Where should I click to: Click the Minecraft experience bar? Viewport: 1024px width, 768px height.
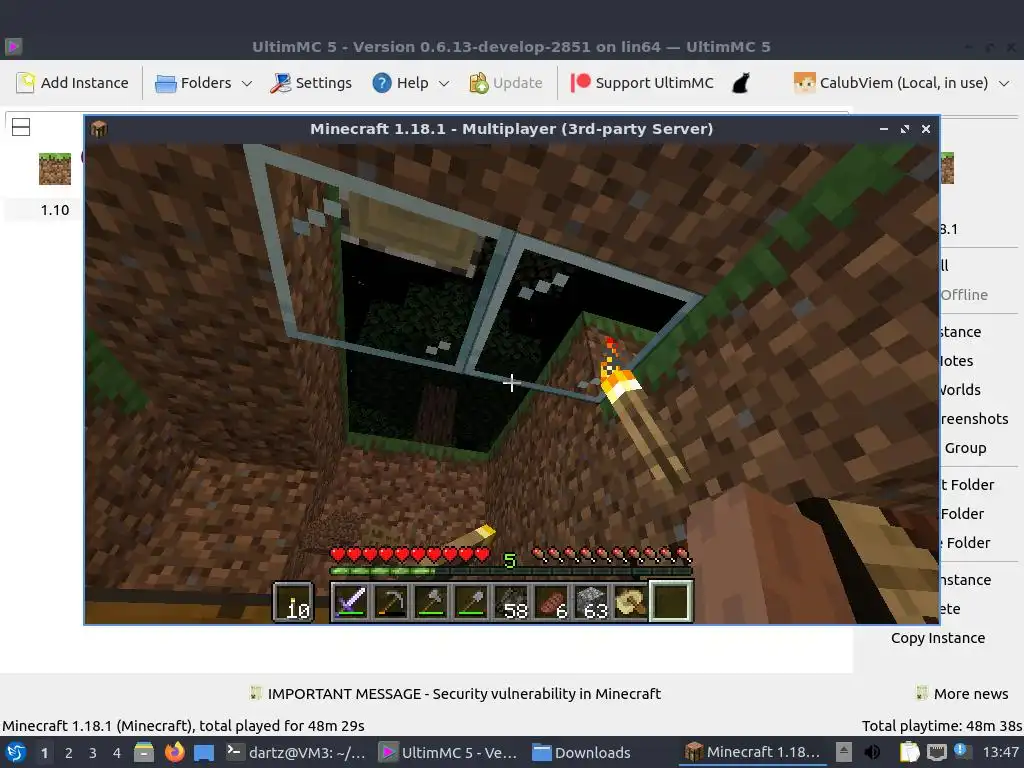click(511, 571)
